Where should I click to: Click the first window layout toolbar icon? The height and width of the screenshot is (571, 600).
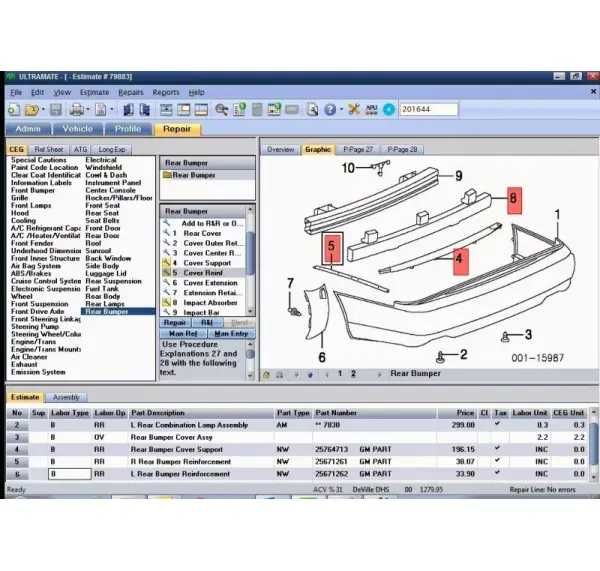click(x=166, y=110)
